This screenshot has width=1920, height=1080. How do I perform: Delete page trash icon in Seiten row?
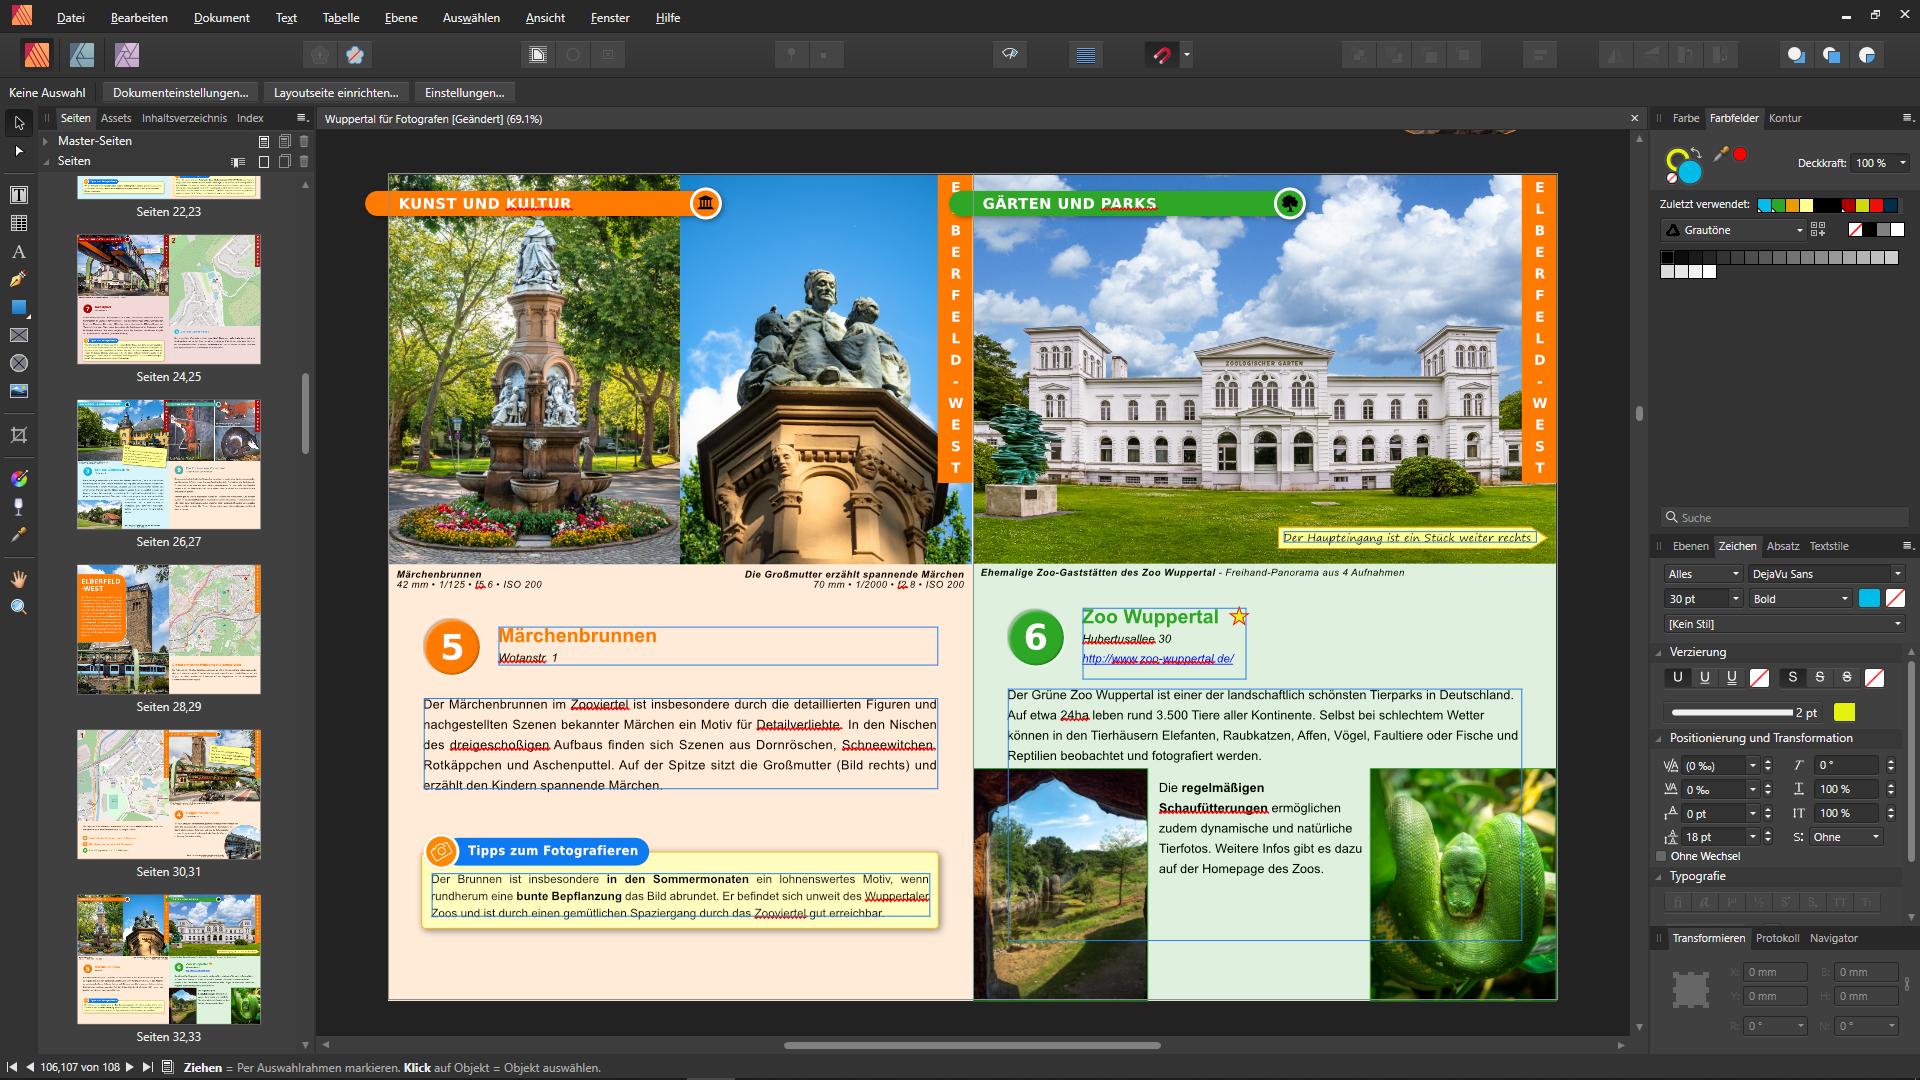[x=304, y=161]
